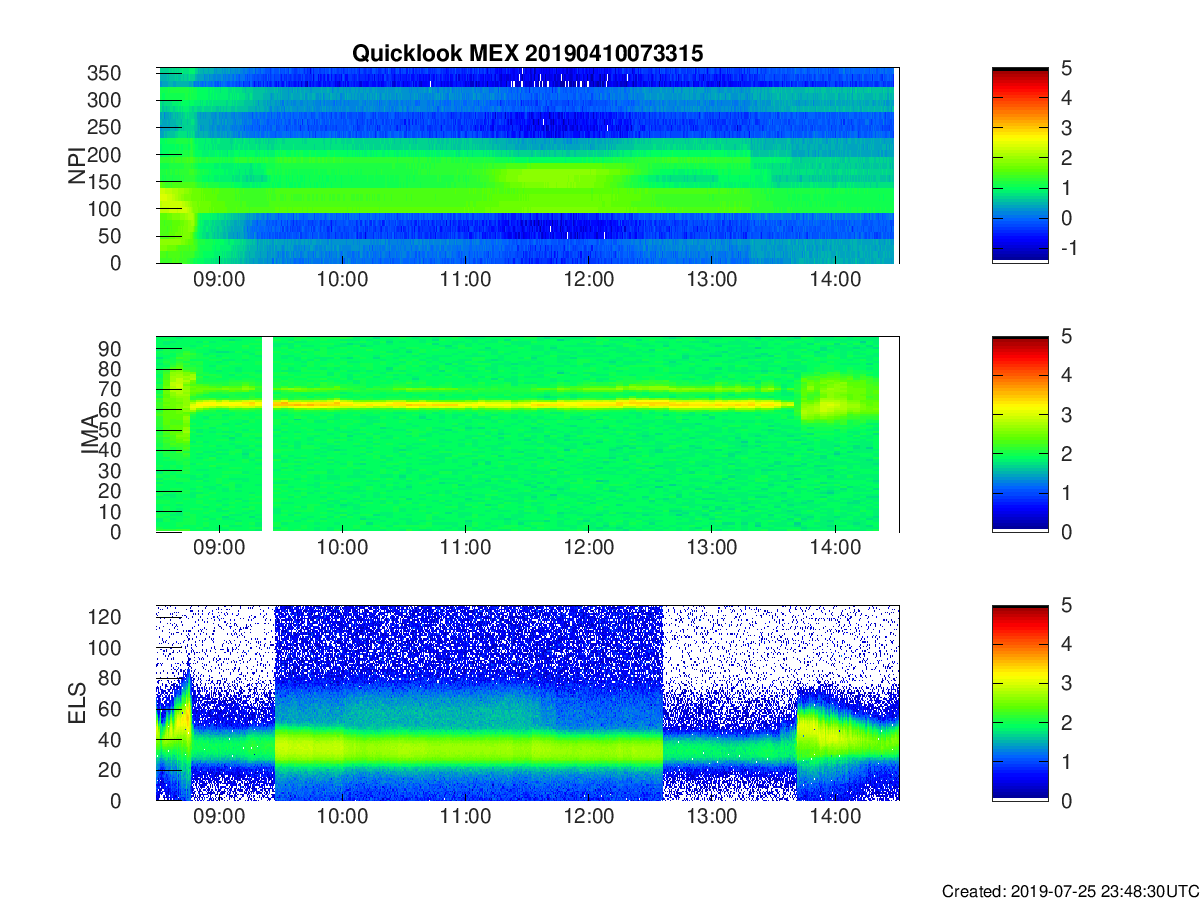The image size is (1200, 900).
Task: Click the 10:00 label under ELS plot
Action: coord(342,817)
